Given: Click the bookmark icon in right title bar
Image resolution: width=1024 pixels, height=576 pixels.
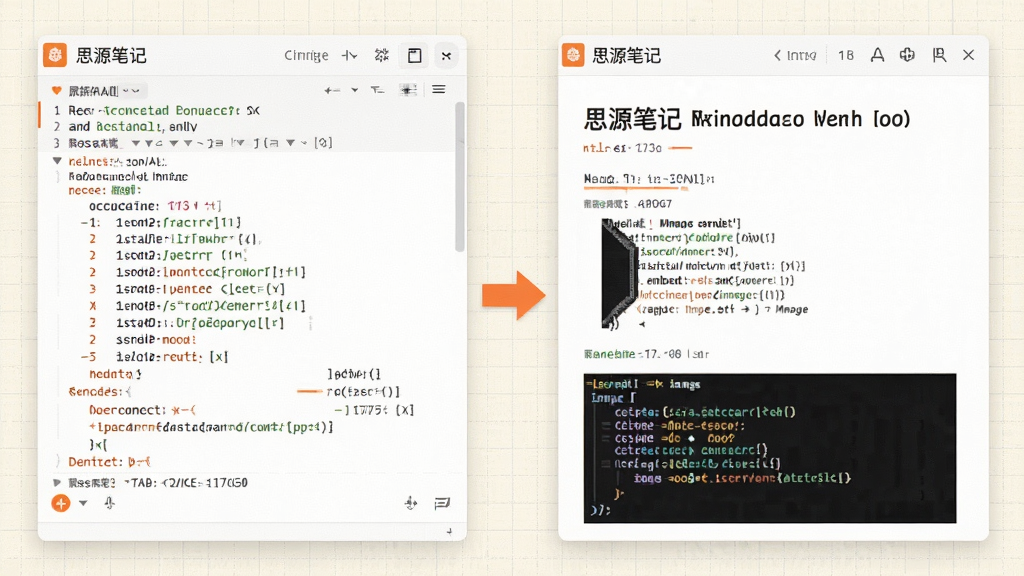Looking at the screenshot, I should click(939, 55).
